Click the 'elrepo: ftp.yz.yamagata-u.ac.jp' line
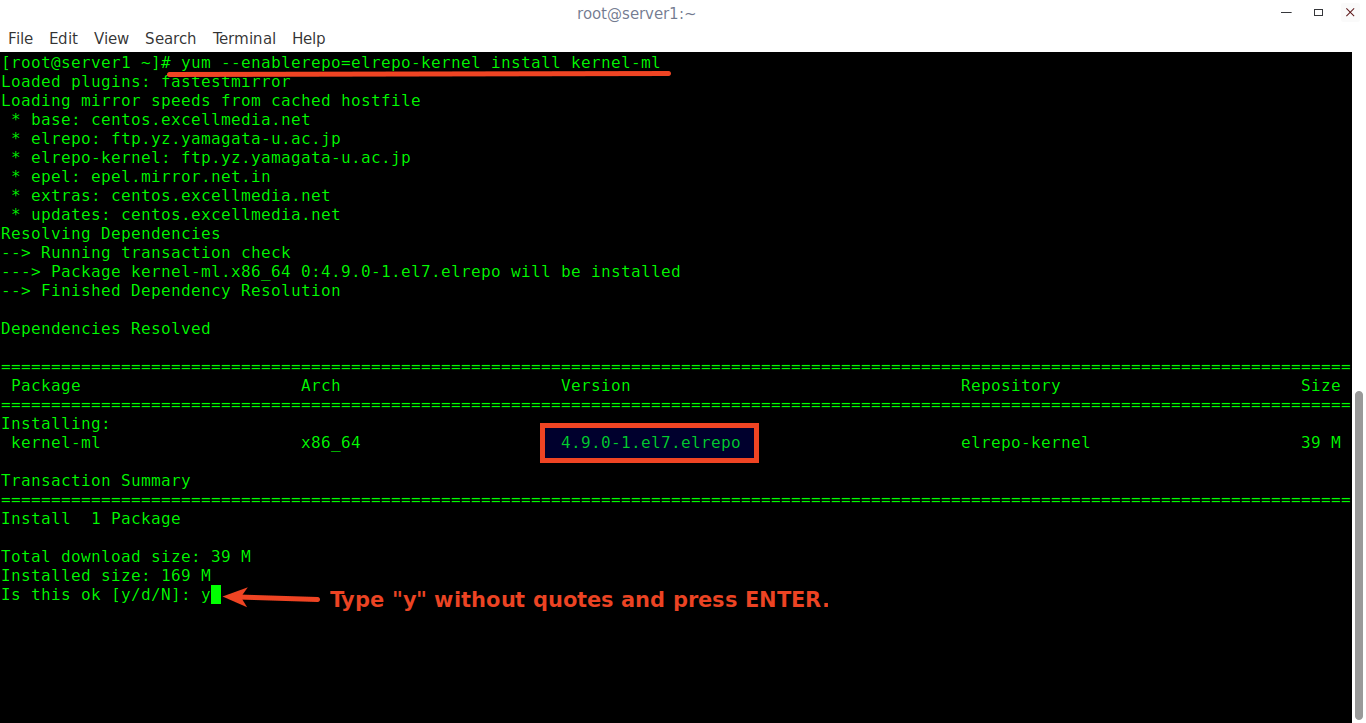Screen dimensions: 1366x723 (176, 139)
